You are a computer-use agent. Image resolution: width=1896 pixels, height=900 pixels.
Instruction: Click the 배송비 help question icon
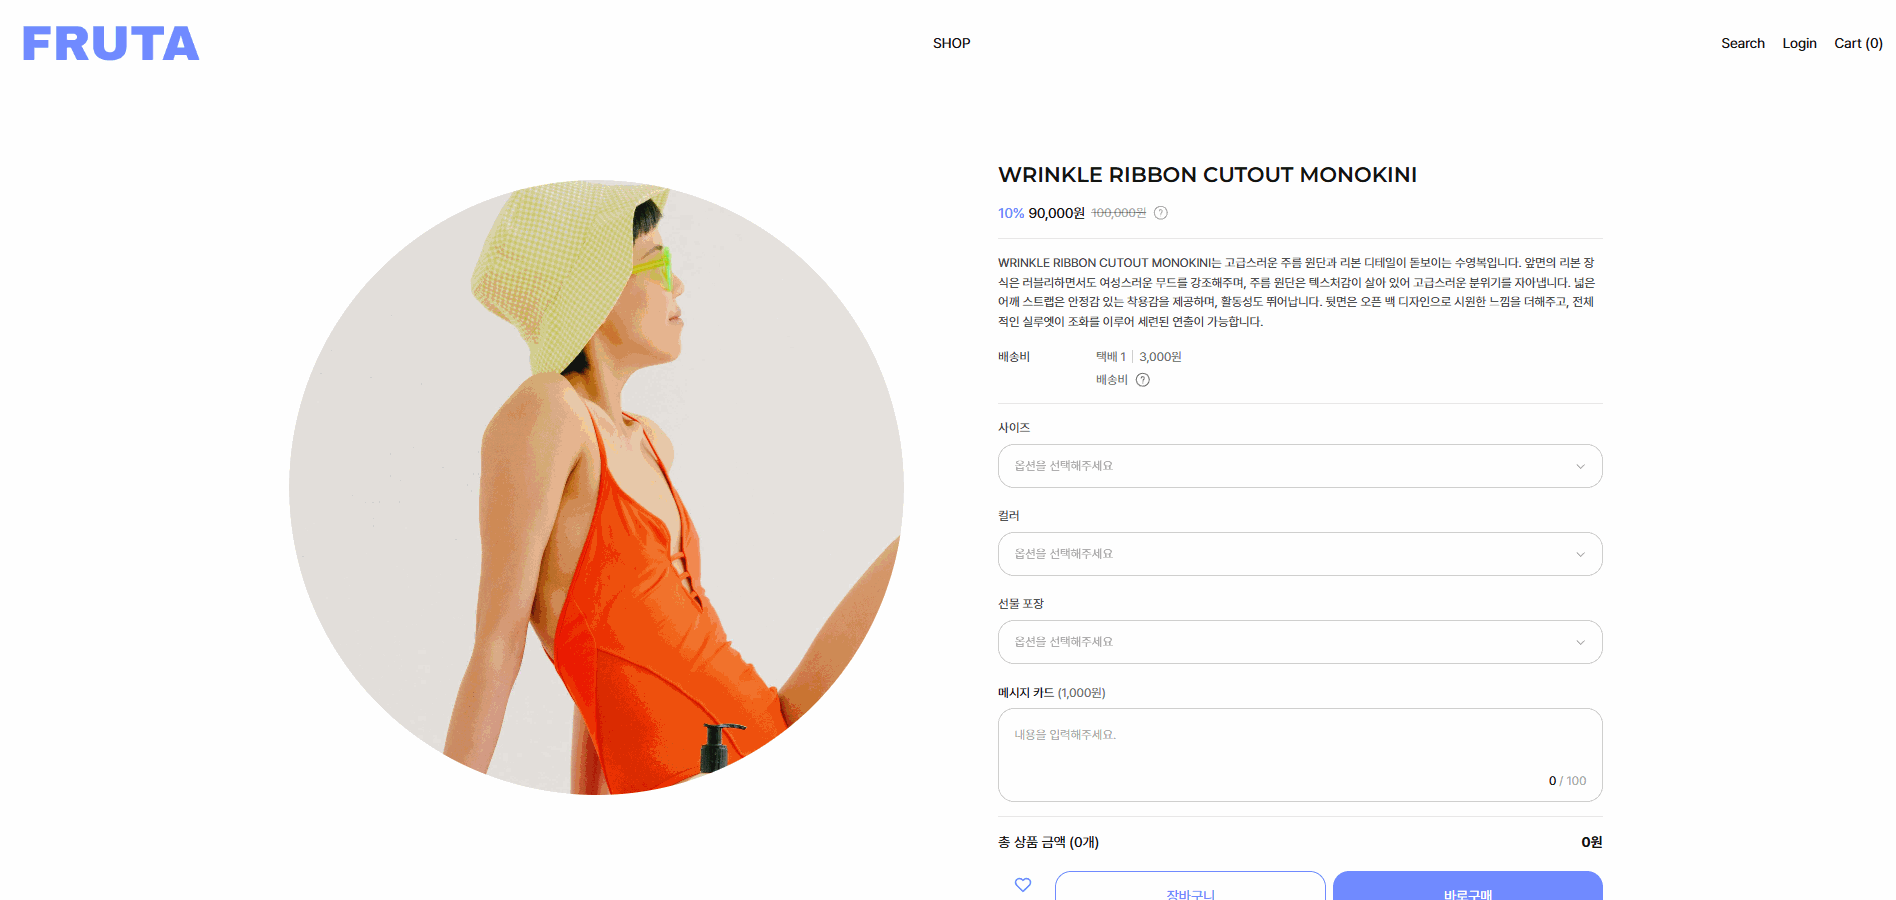click(x=1143, y=380)
